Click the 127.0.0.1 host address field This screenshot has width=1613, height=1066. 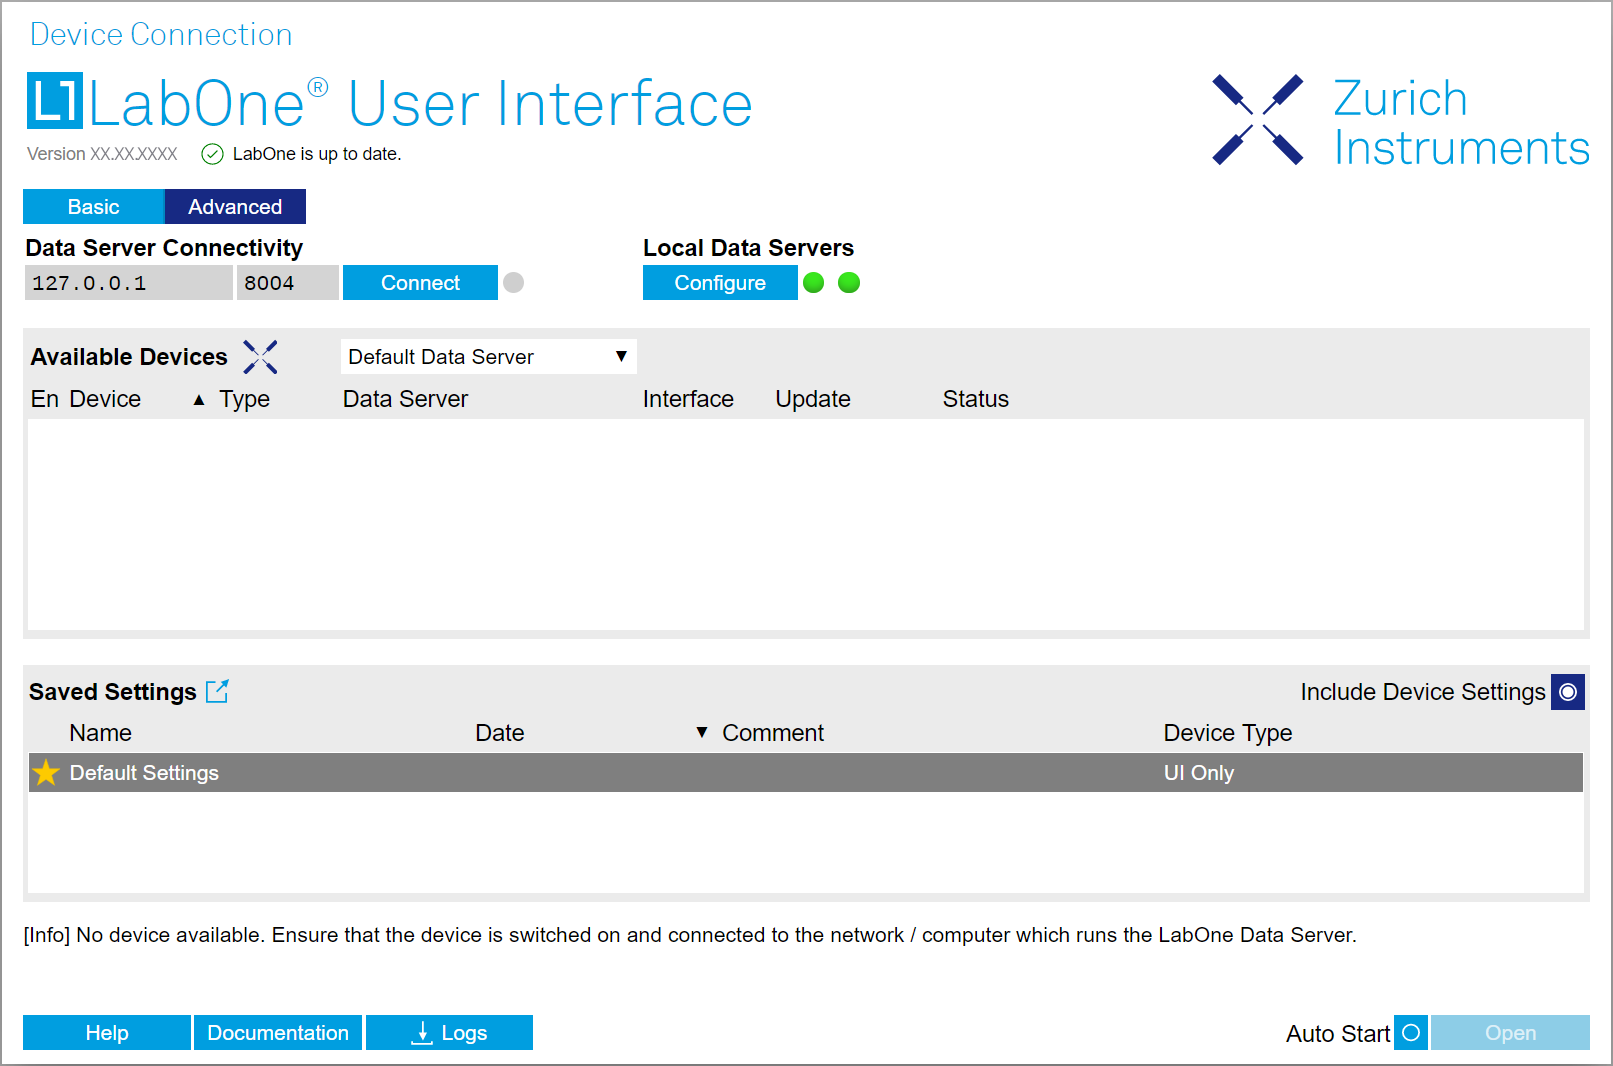click(x=128, y=283)
